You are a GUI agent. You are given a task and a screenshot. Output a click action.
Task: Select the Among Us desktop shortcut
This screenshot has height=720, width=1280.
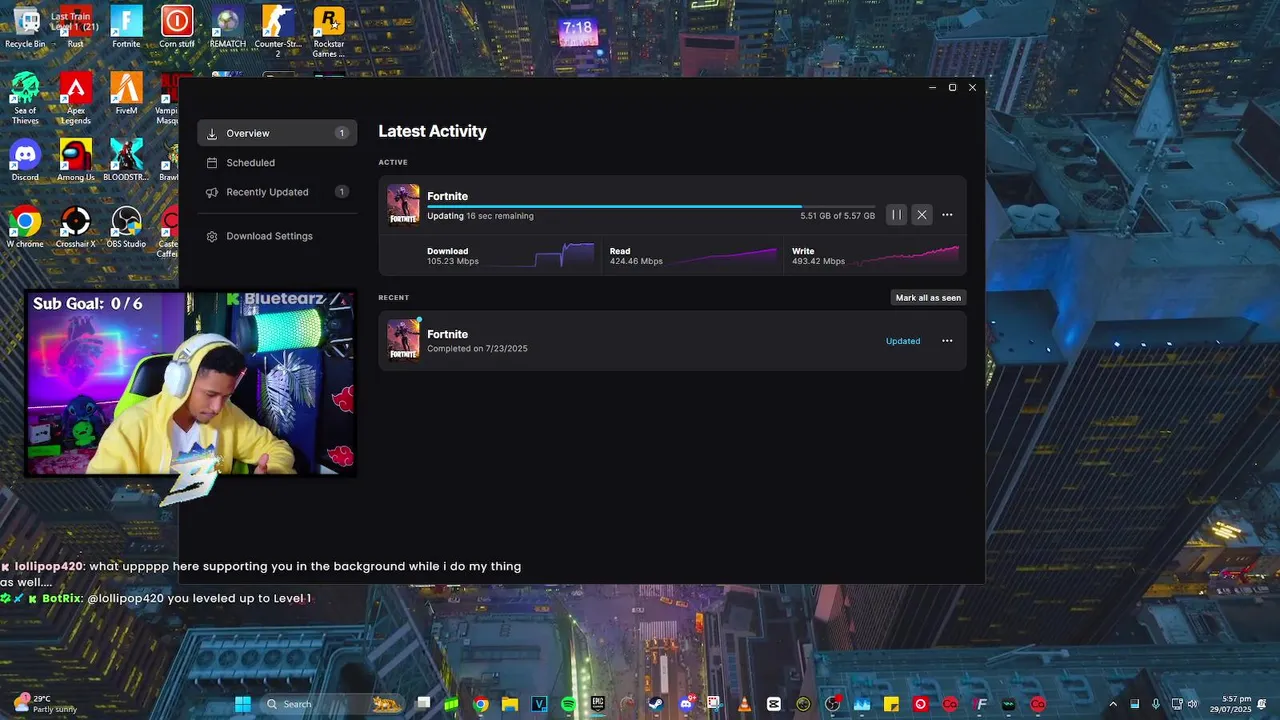pyautogui.click(x=75, y=160)
